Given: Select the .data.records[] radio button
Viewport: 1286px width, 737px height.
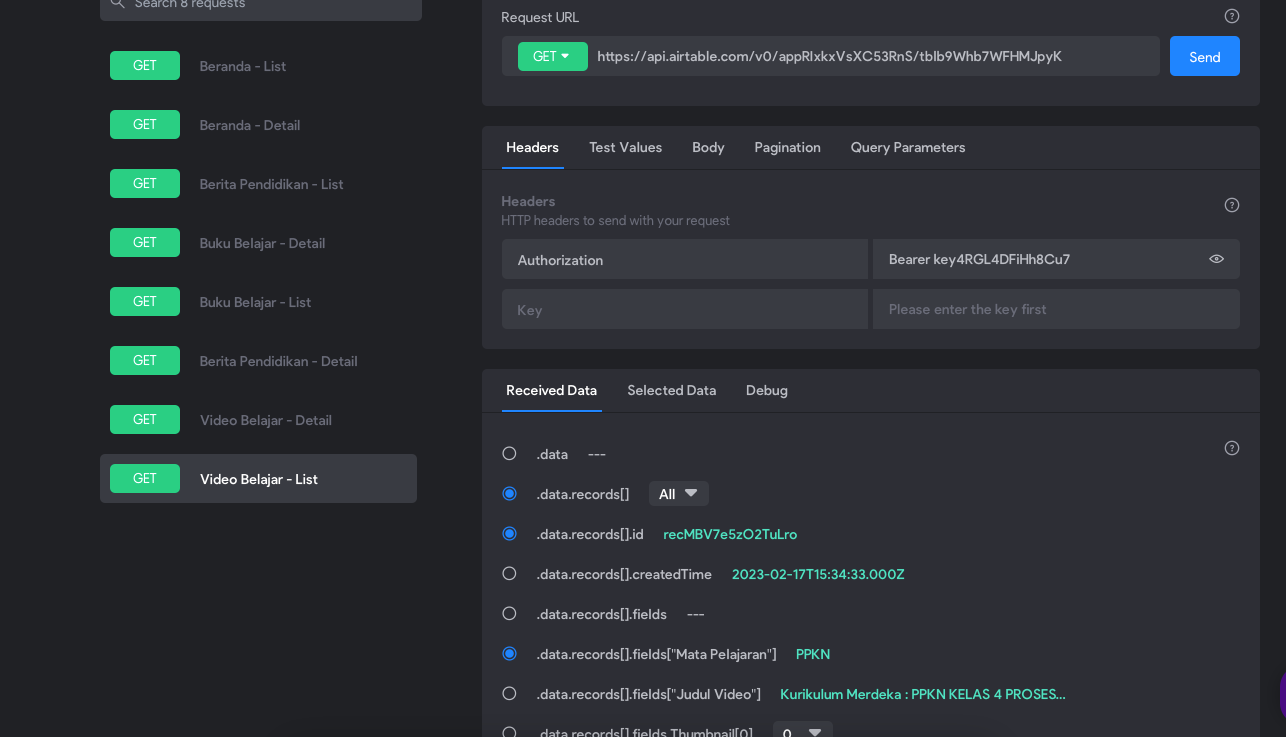Looking at the screenshot, I should tap(509, 494).
